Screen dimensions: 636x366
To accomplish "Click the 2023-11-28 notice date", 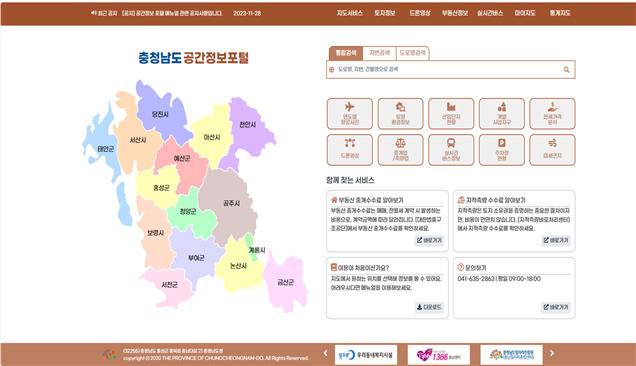I will click(x=247, y=13).
